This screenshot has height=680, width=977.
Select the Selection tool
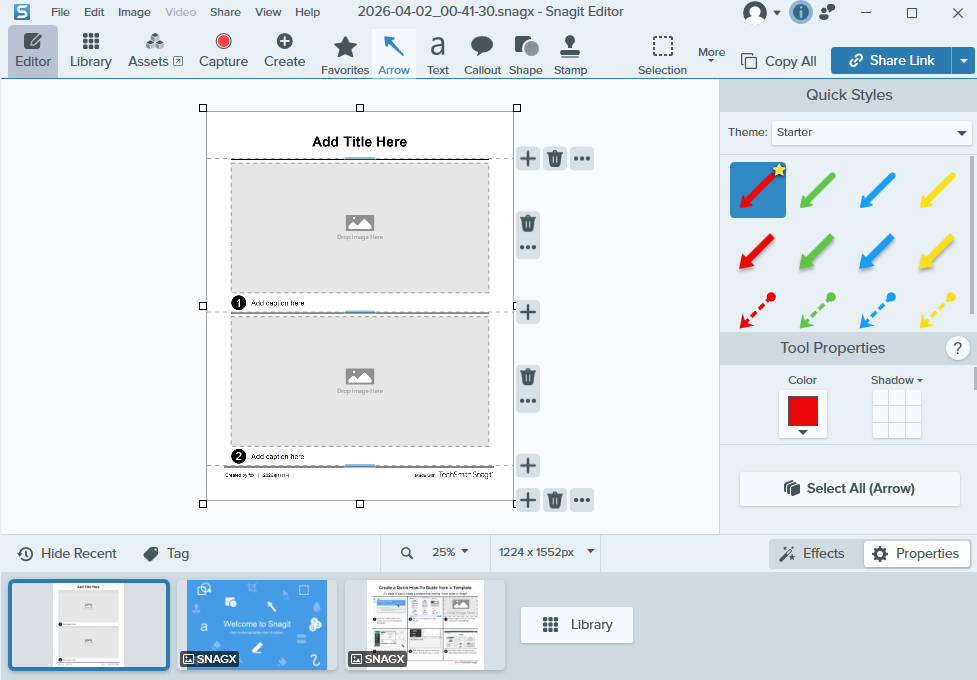tap(662, 55)
